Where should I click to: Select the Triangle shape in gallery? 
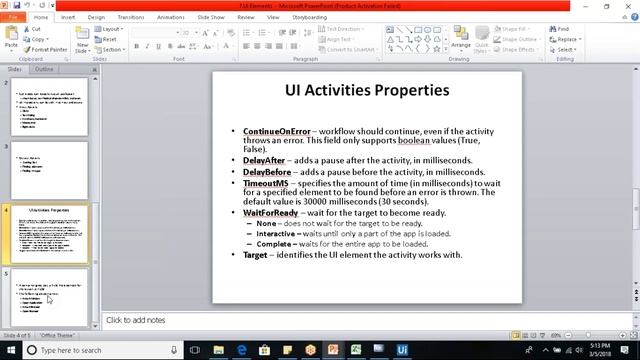[390, 40]
